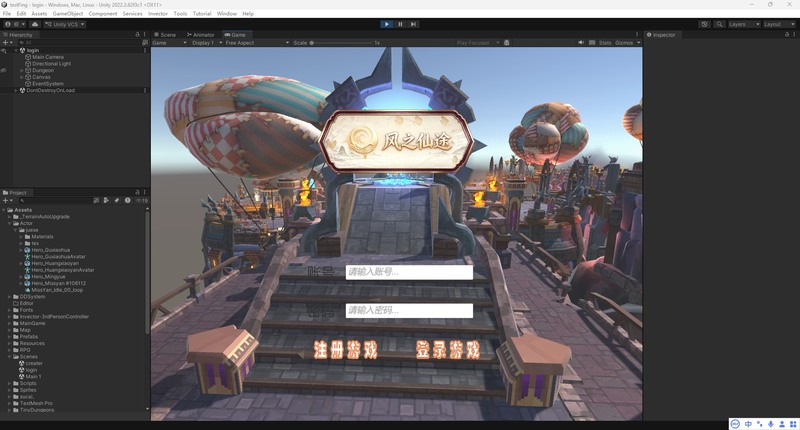Click the Hierarchy search field
Viewport: 800px width, 430px height.
(x=79, y=43)
